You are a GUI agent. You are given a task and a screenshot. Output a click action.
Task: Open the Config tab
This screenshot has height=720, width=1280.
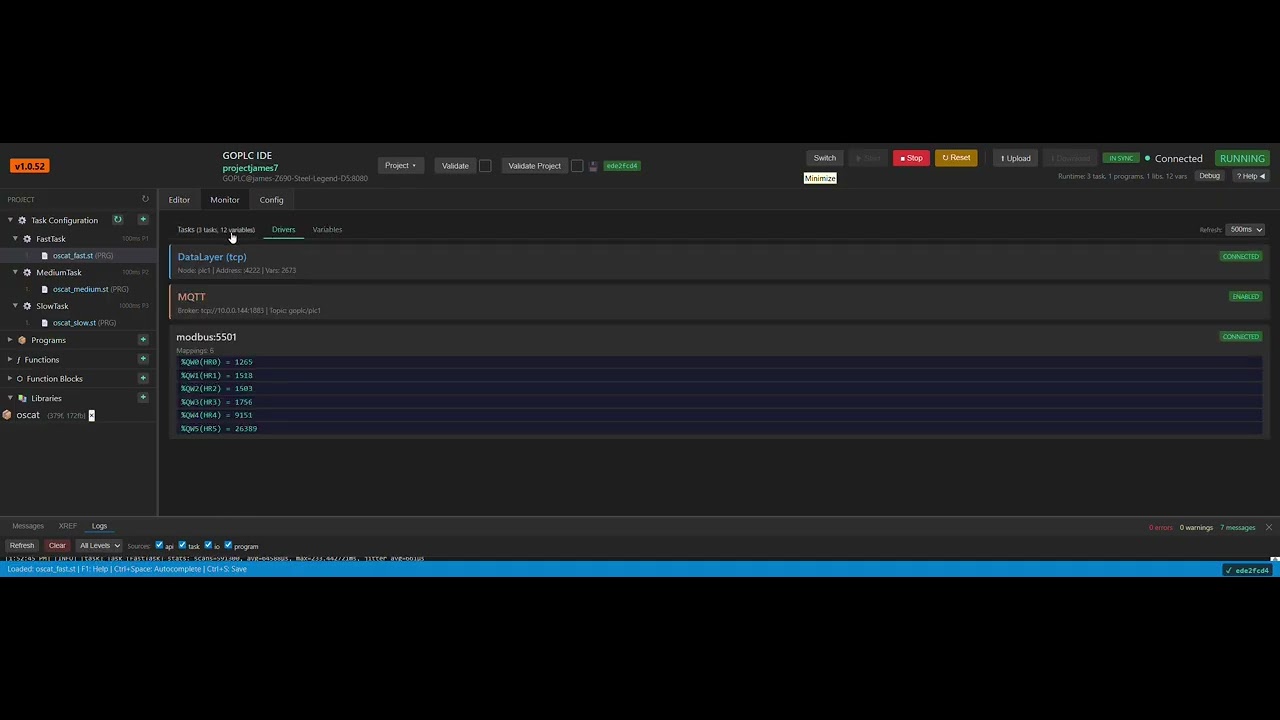point(271,199)
